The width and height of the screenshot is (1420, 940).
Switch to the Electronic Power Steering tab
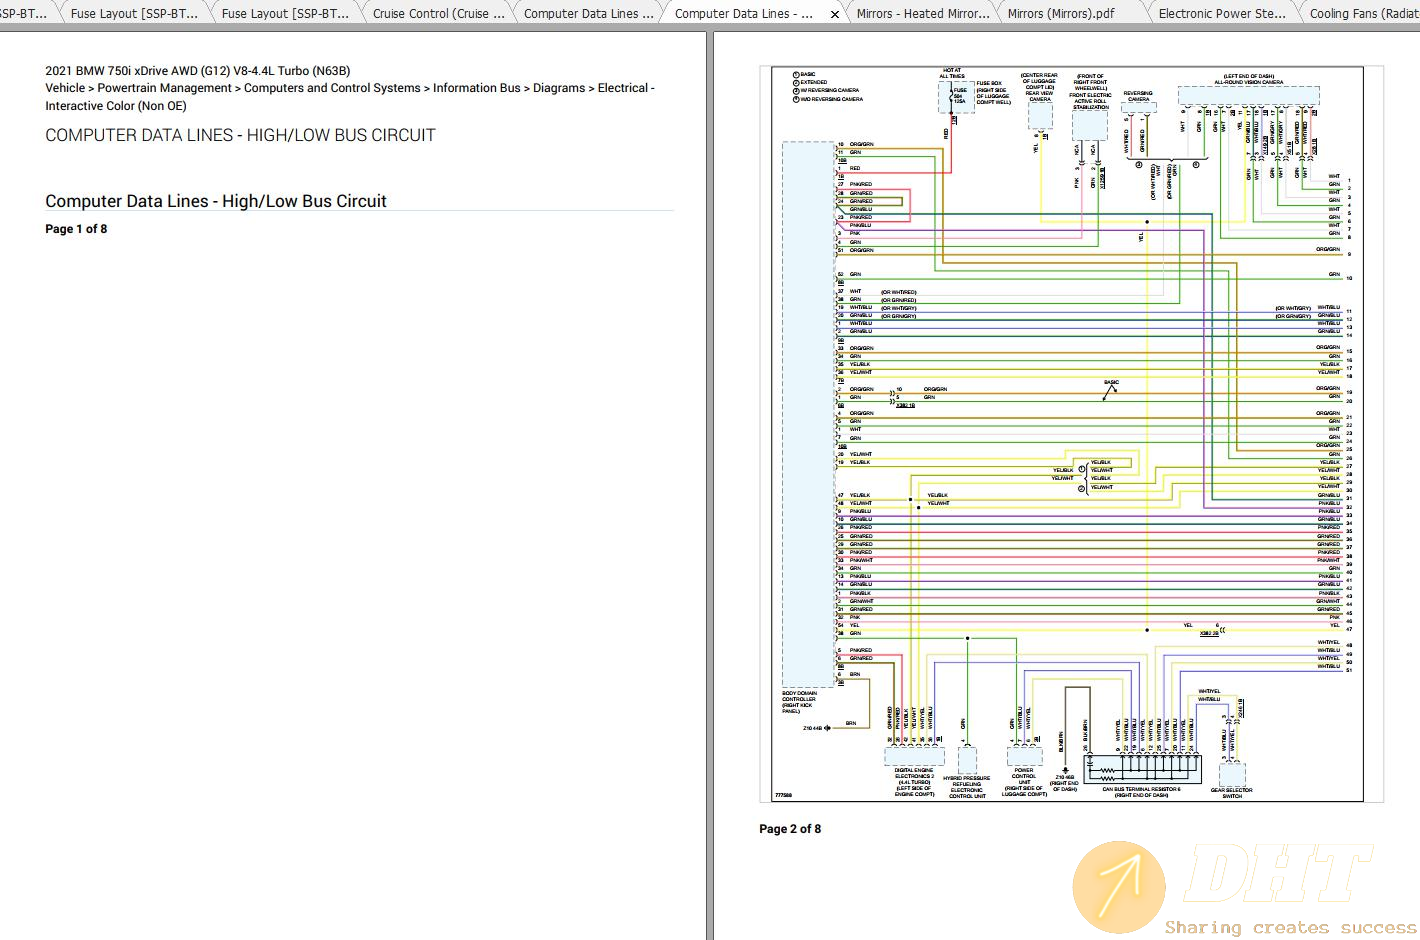click(1222, 14)
